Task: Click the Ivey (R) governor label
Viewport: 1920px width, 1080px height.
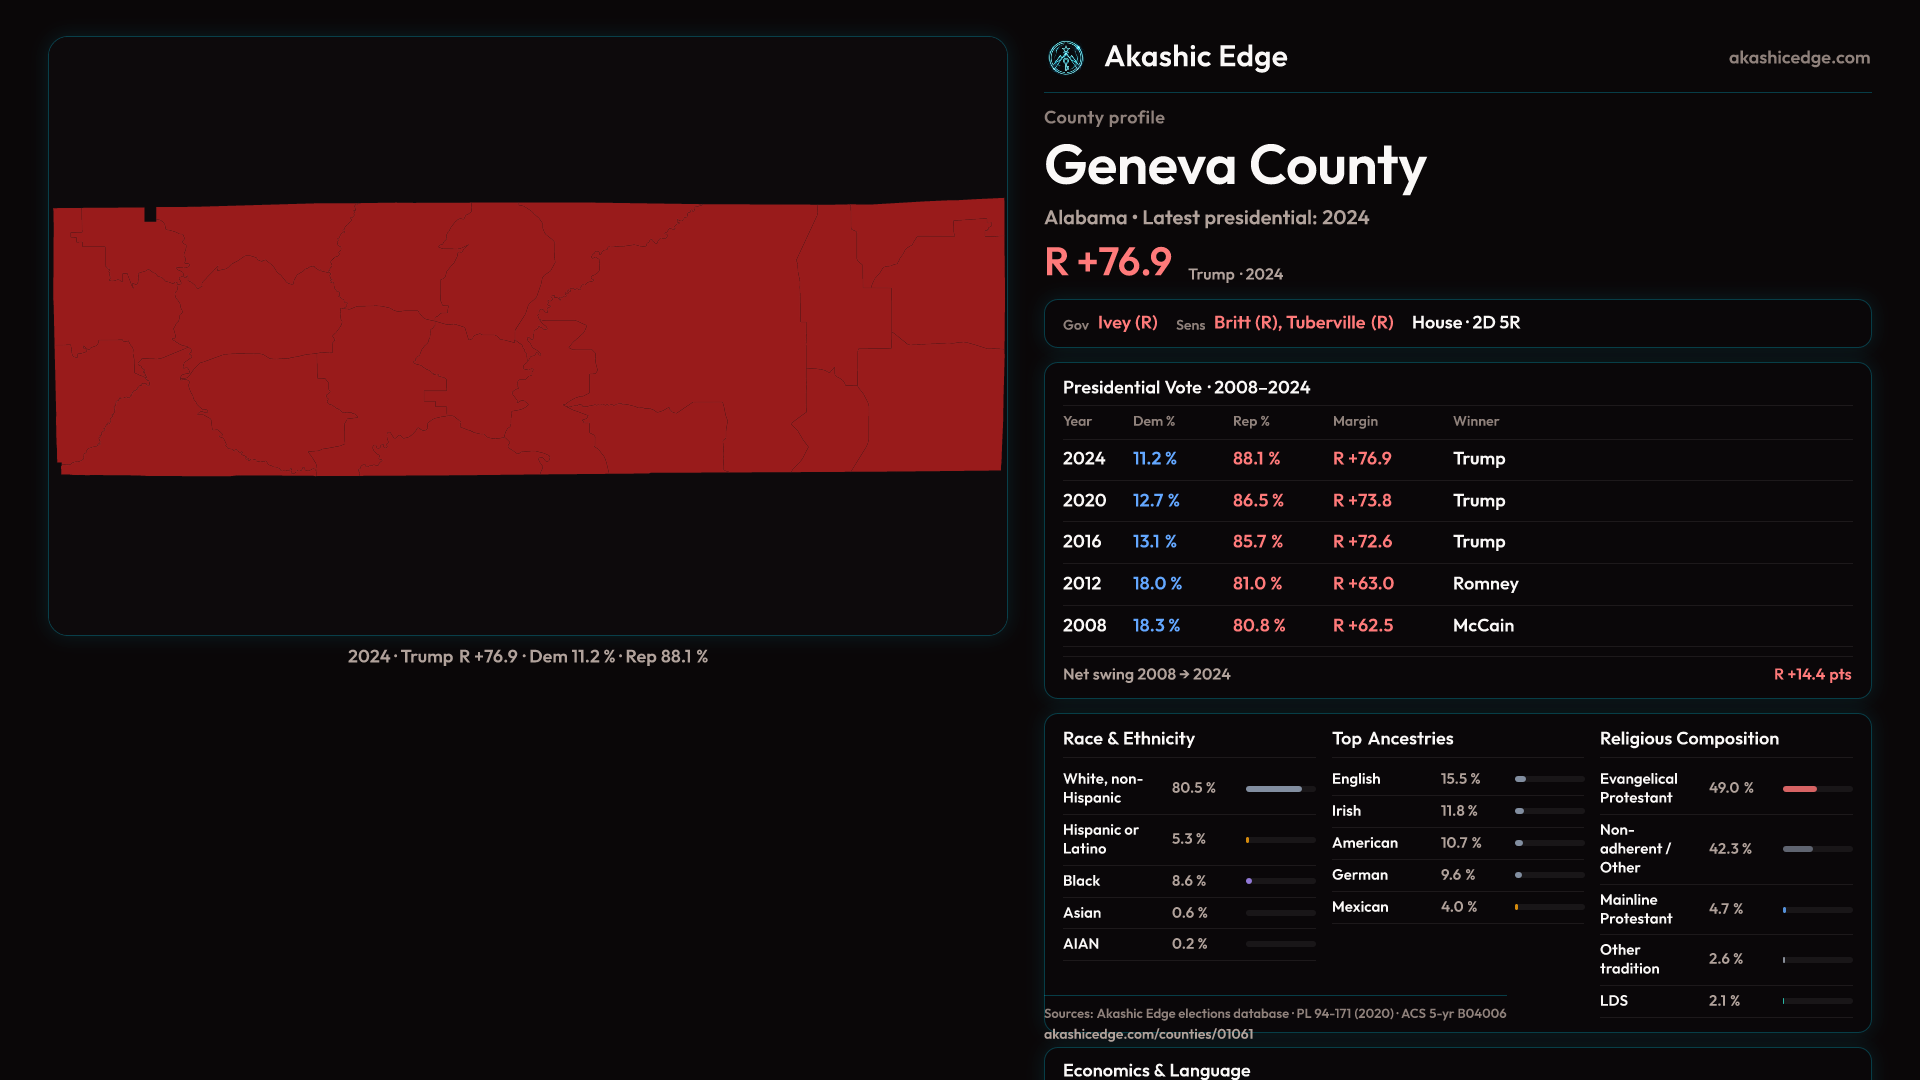Action: [1127, 323]
